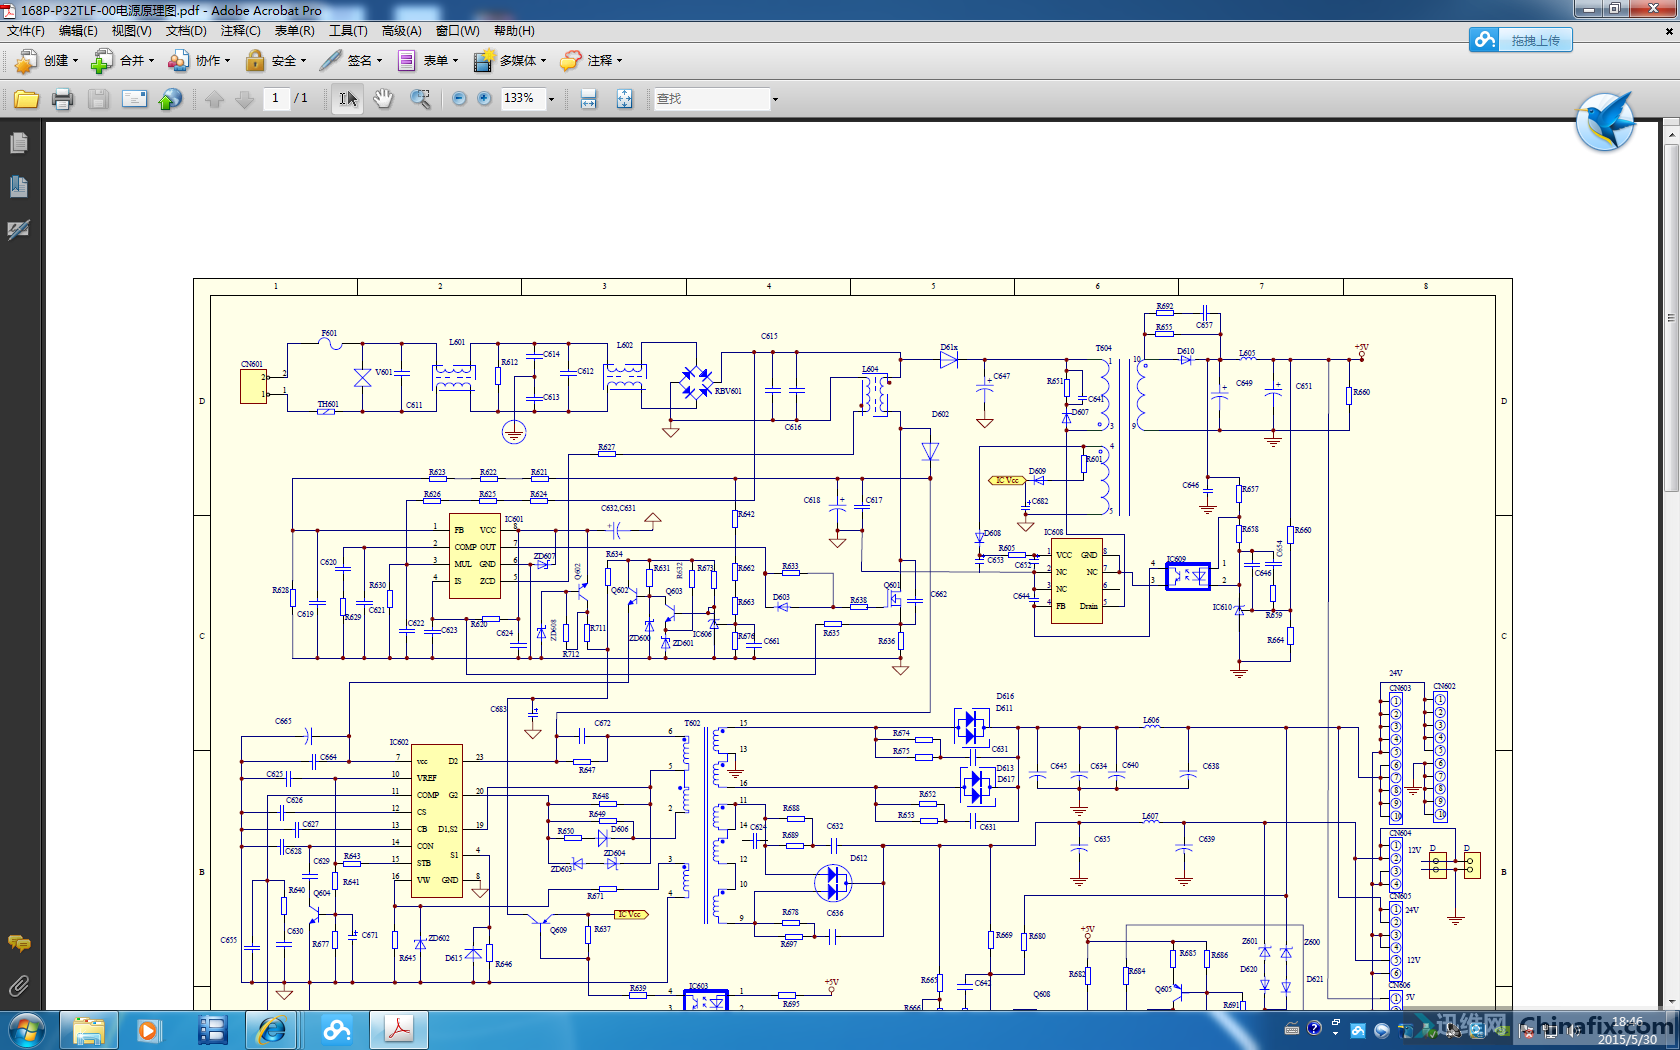Image resolution: width=1680 pixels, height=1050 pixels.
Task: Open the 帮助(H) menu
Action: [514, 31]
